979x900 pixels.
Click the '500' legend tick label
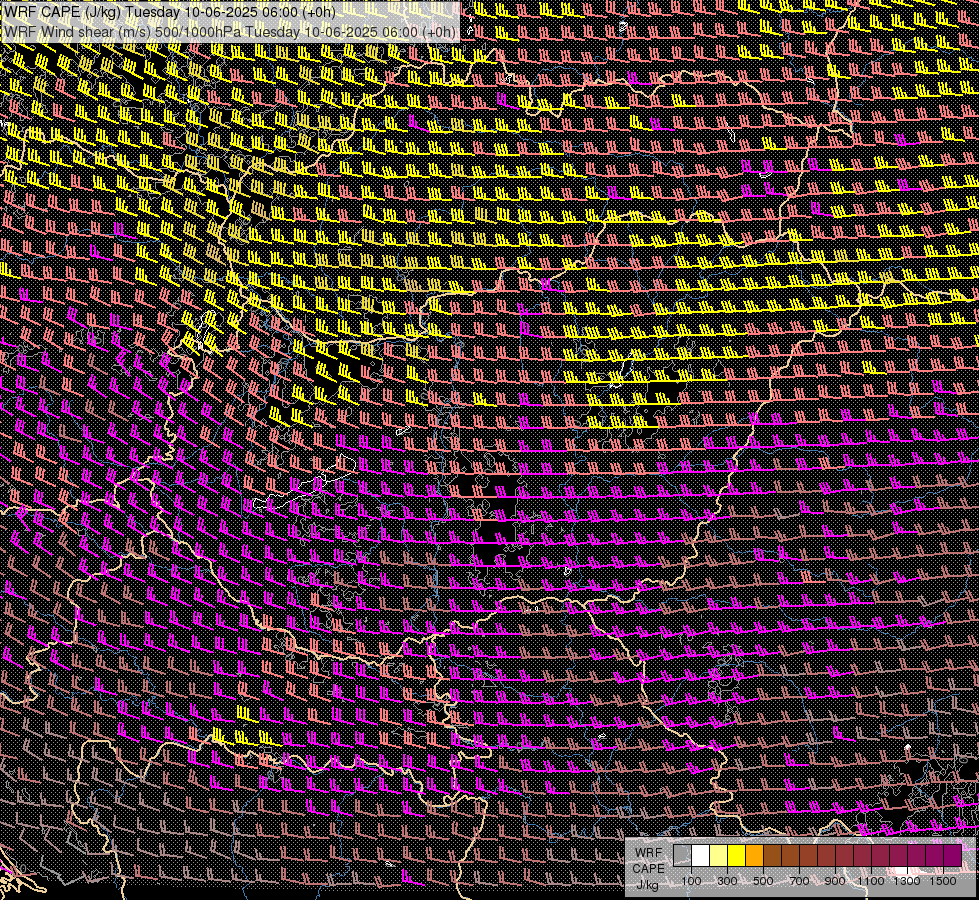tap(763, 881)
